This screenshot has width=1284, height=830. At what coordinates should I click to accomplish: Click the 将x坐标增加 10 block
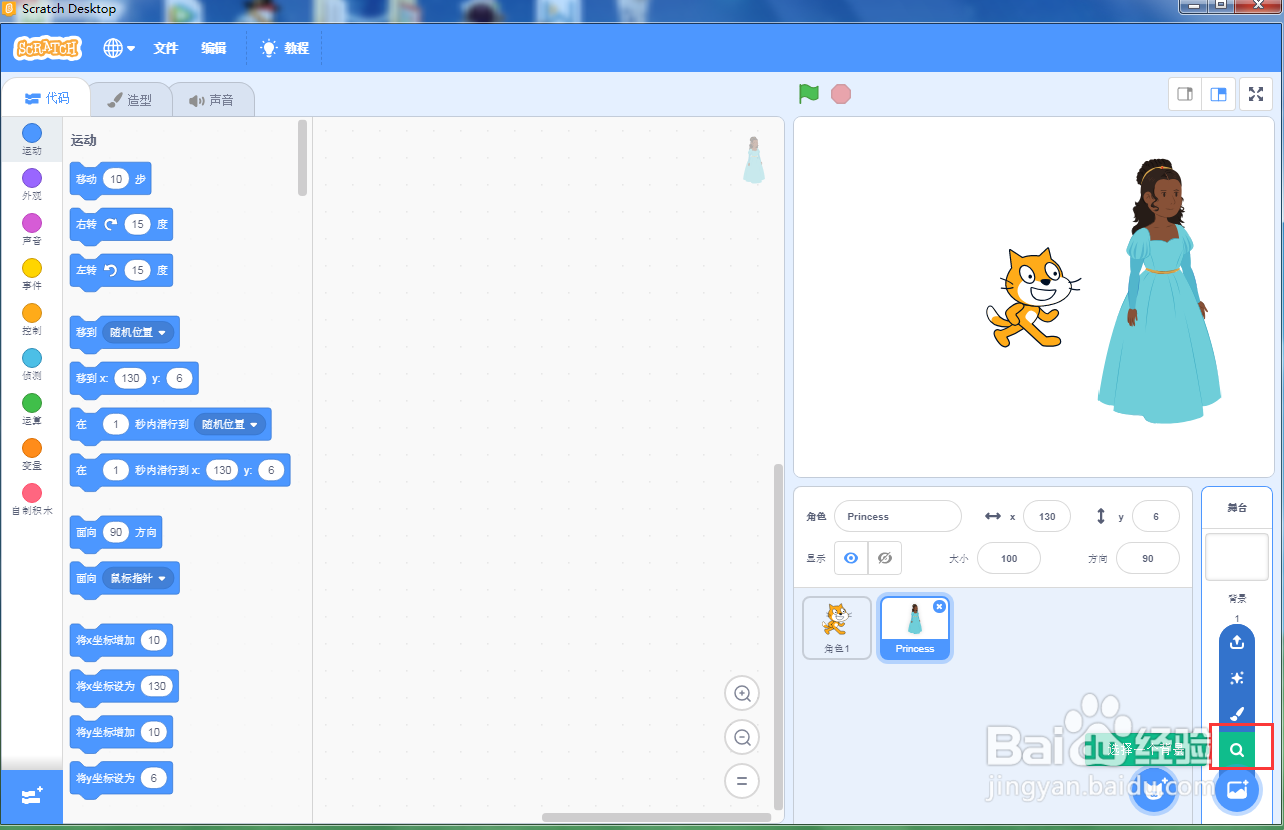pos(121,641)
